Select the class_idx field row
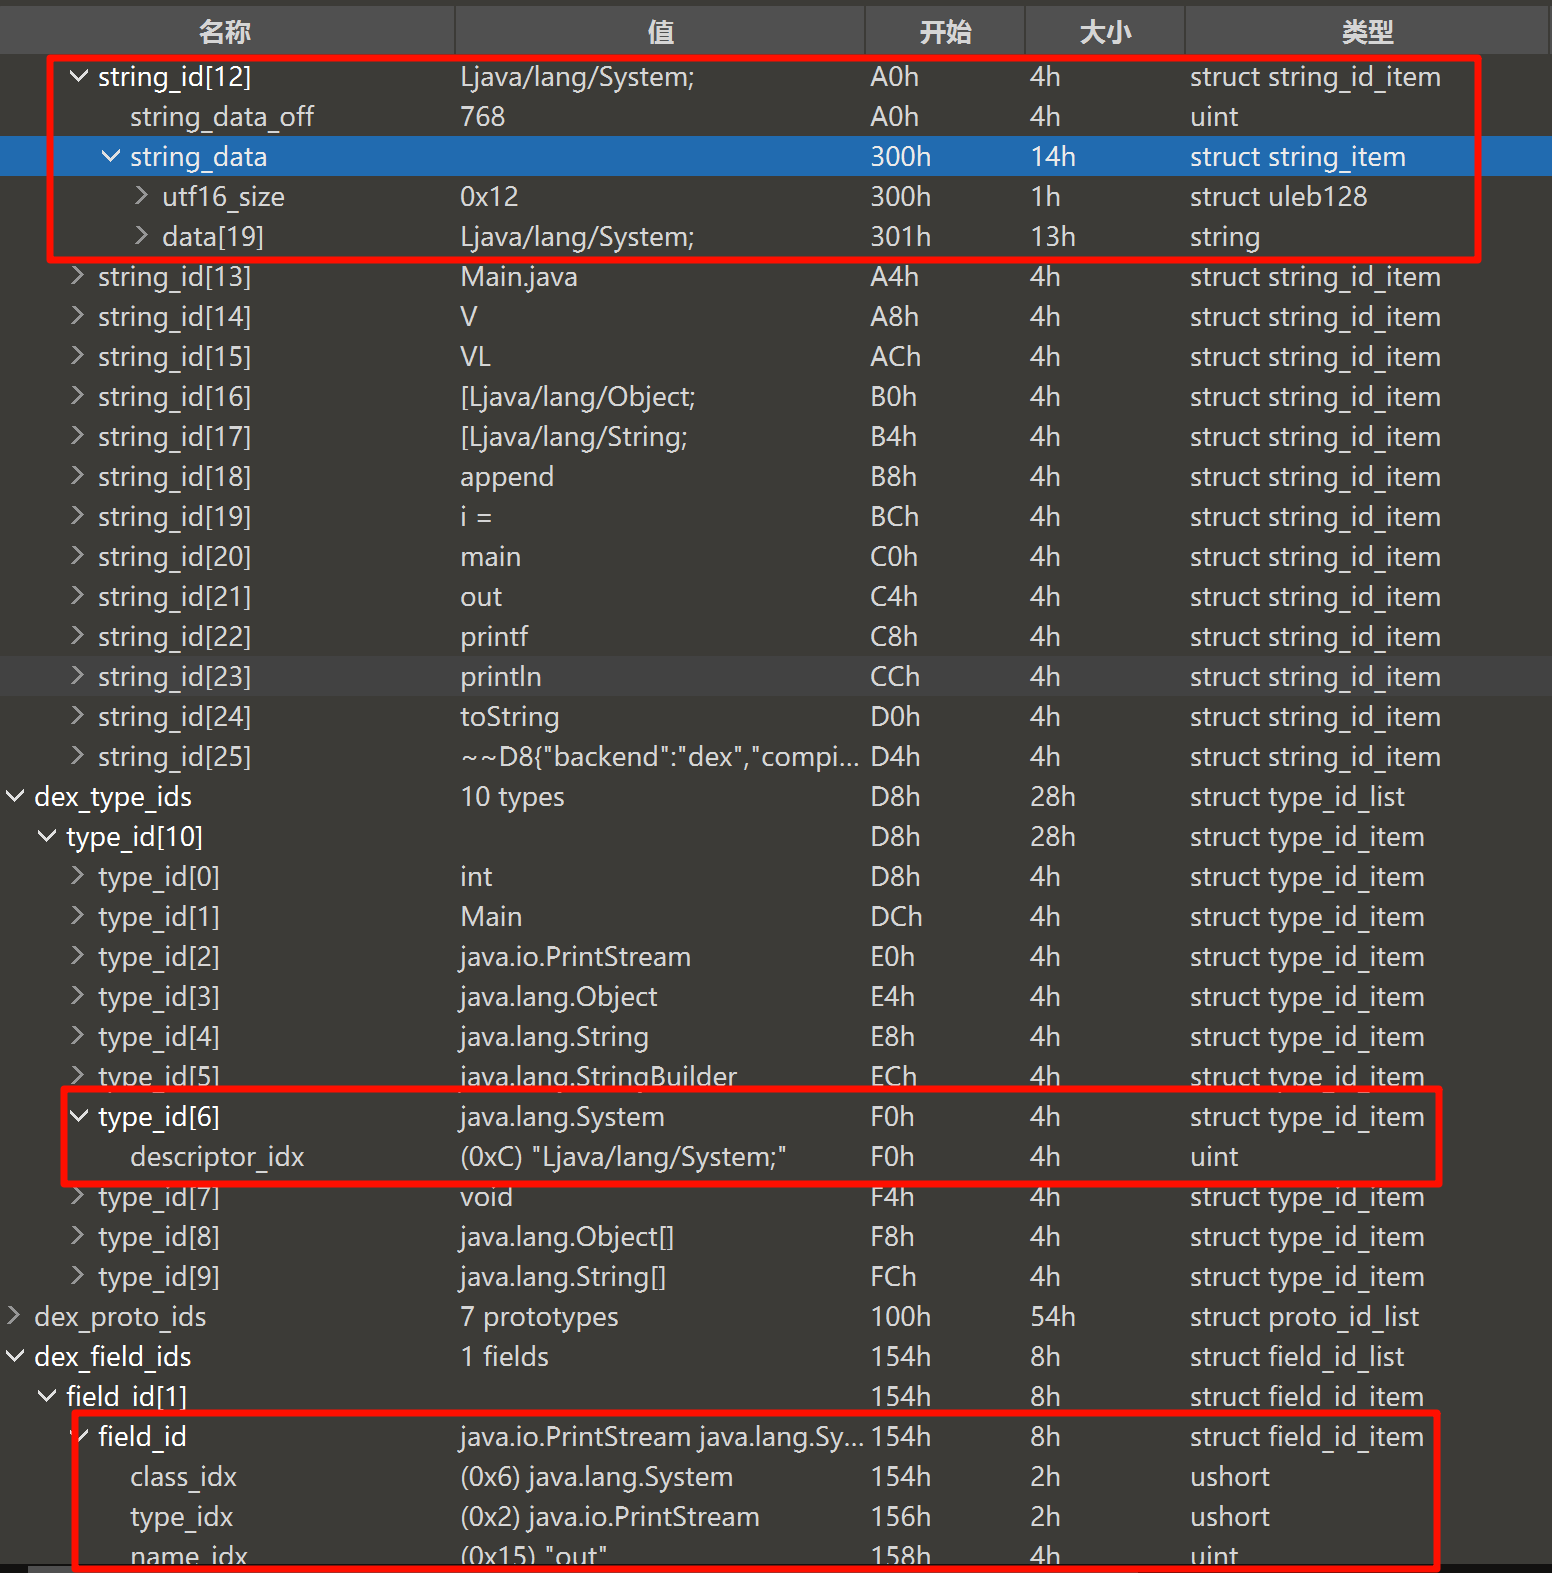Screen dimensions: 1552x1573 [184, 1477]
